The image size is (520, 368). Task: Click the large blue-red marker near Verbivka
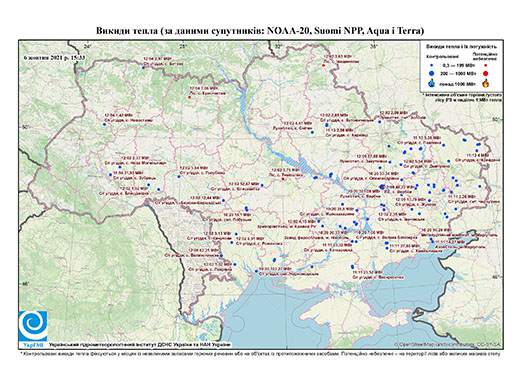[x=382, y=187]
